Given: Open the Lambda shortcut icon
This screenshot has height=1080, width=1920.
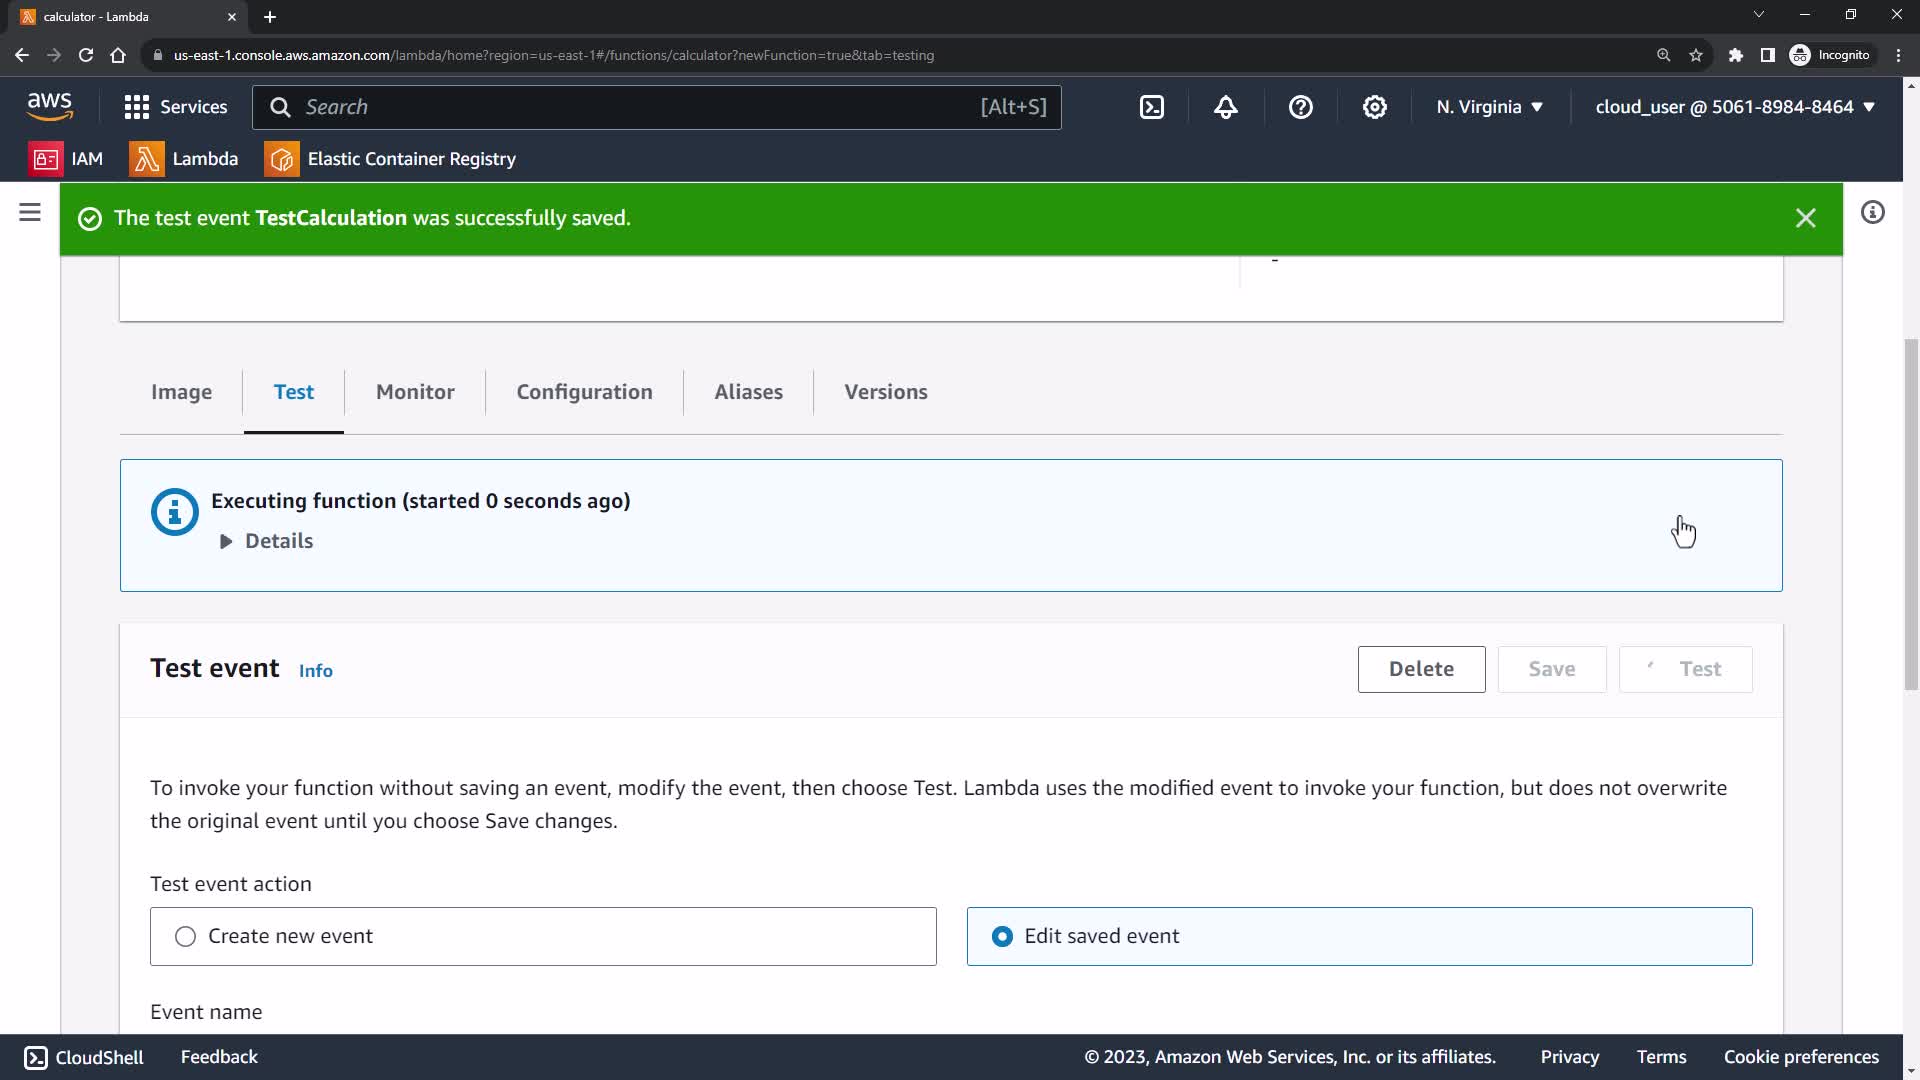Looking at the screenshot, I should pyautogui.click(x=147, y=159).
